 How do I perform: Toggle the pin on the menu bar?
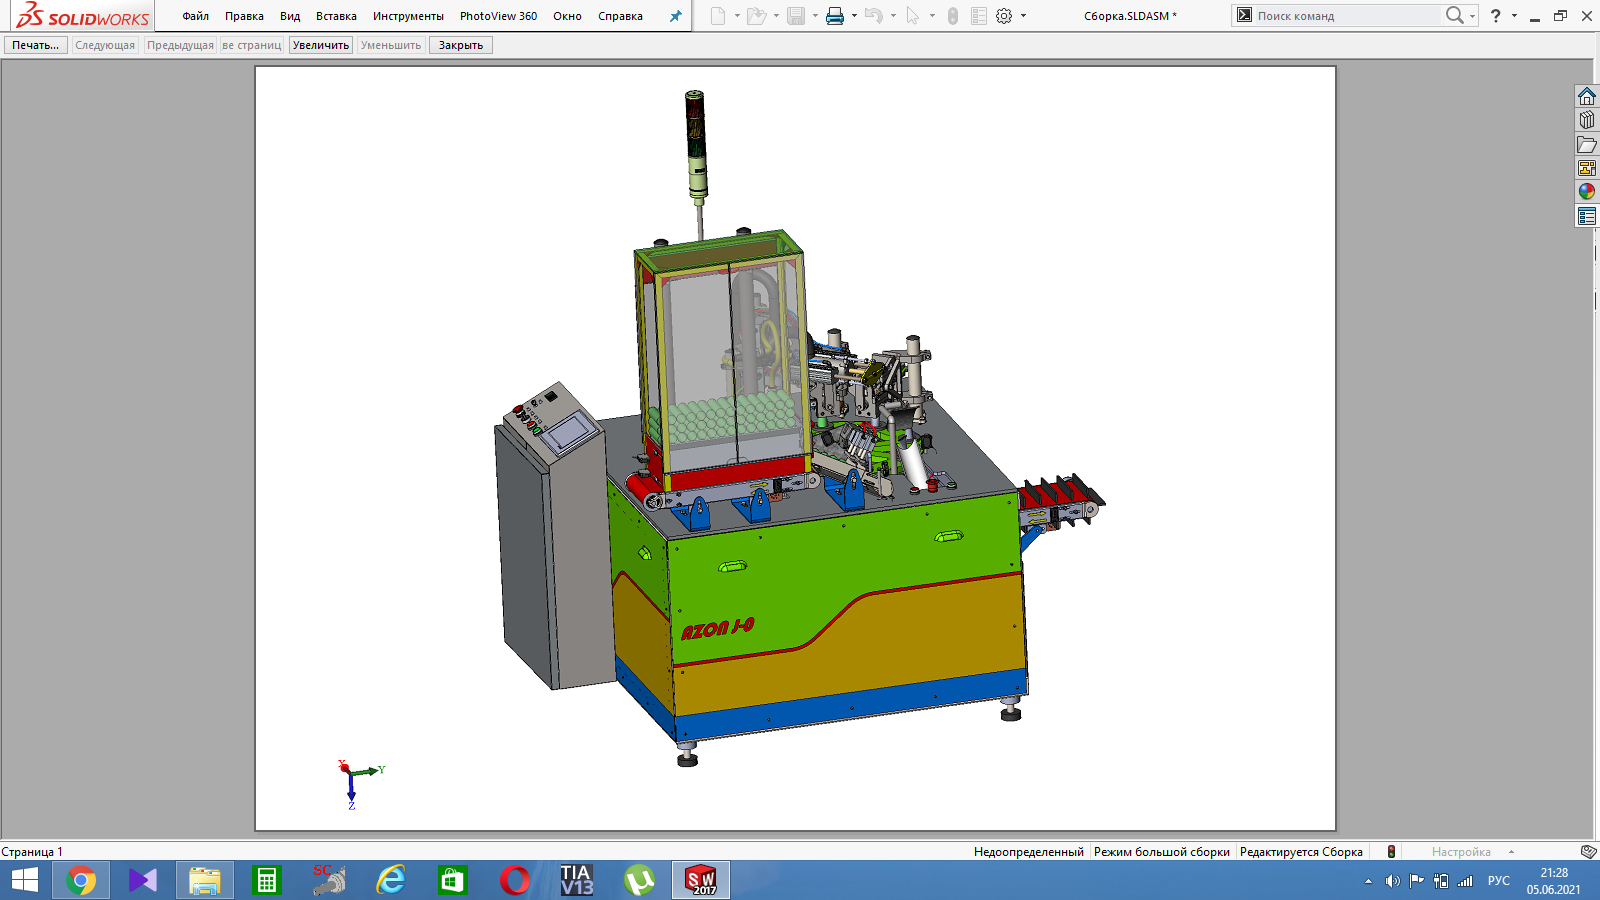675,16
